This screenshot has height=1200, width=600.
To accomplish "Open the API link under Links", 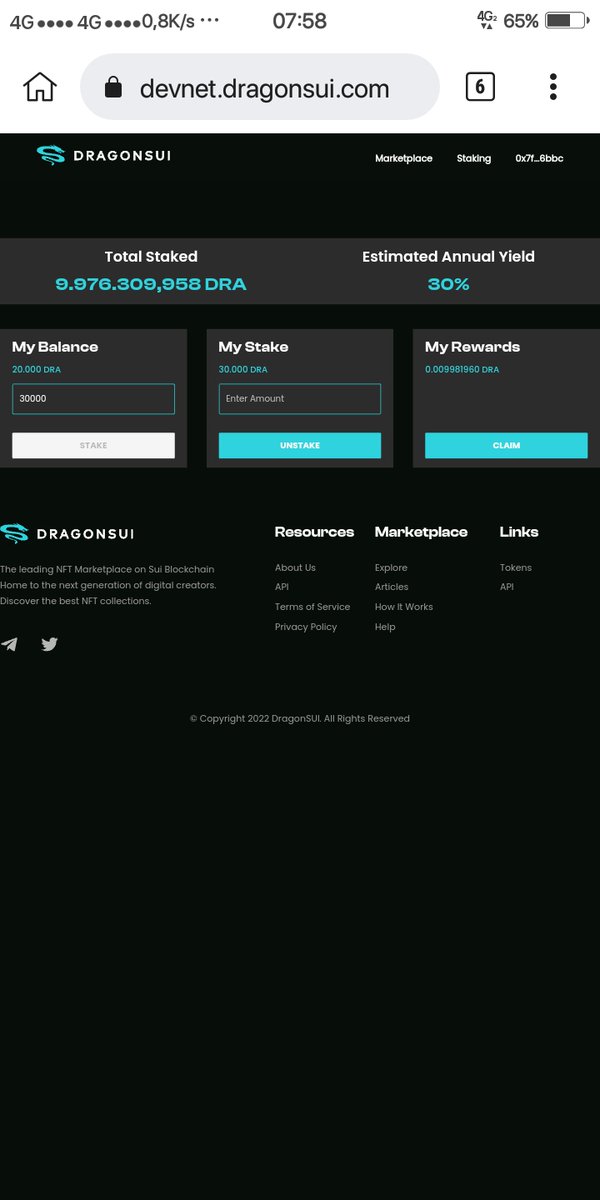I will point(507,587).
